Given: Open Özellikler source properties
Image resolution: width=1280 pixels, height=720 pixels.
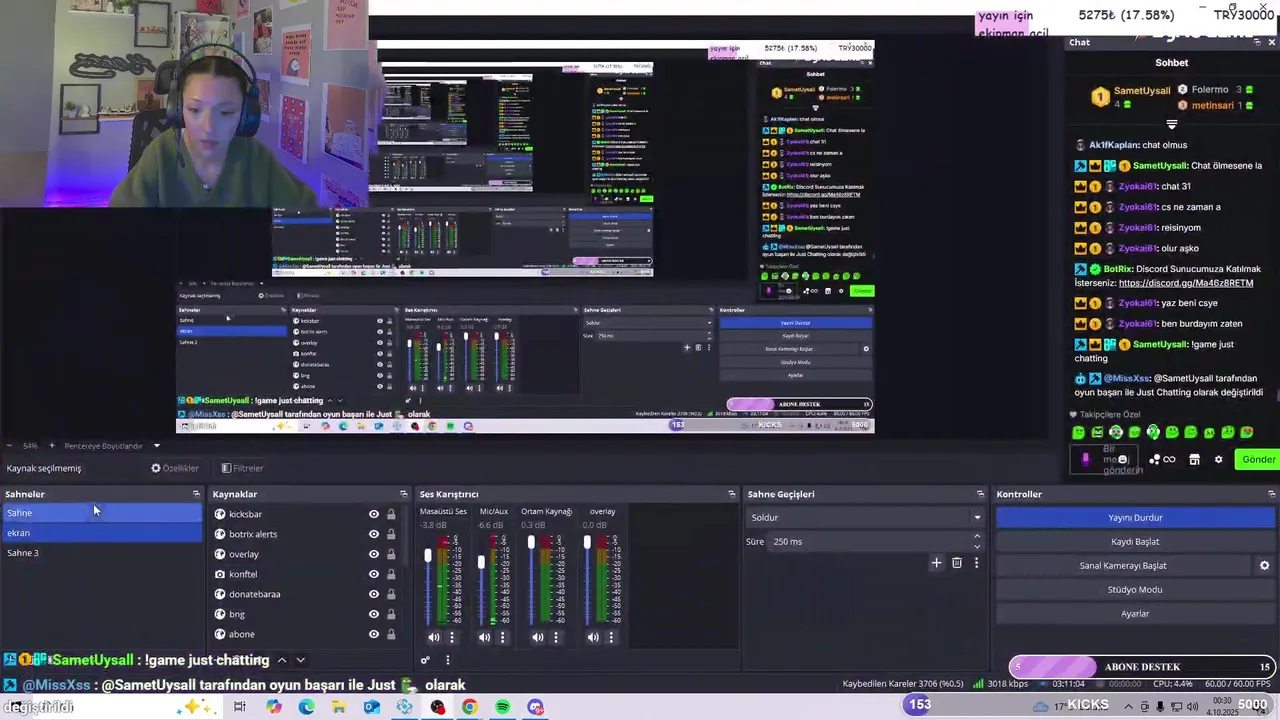Looking at the screenshot, I should pyautogui.click(x=175, y=468).
